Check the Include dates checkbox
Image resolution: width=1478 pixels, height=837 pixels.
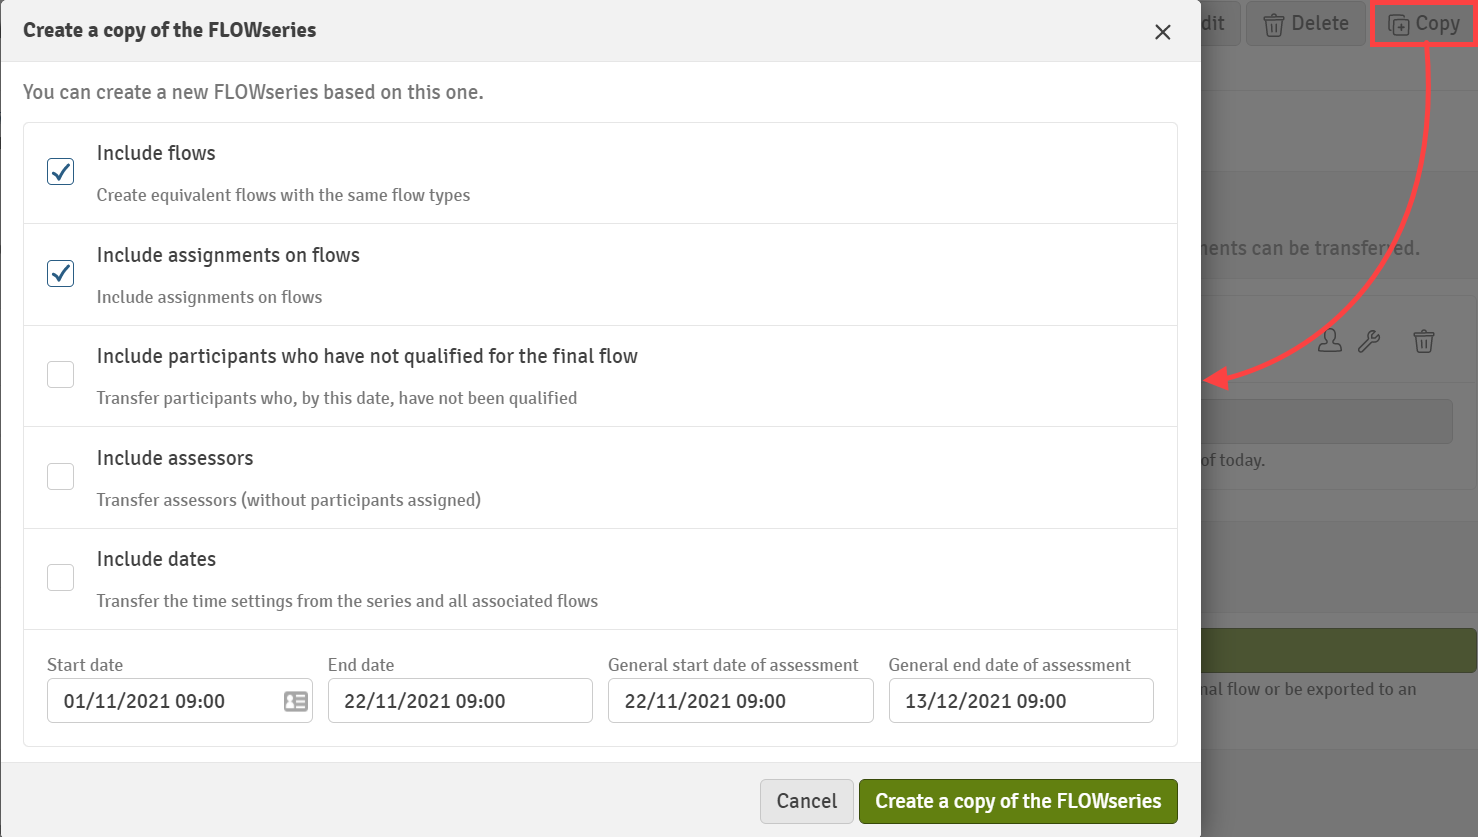61,578
